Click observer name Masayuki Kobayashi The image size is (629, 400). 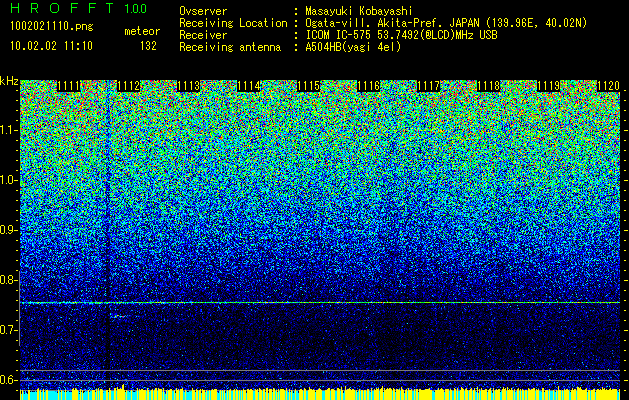point(359,11)
